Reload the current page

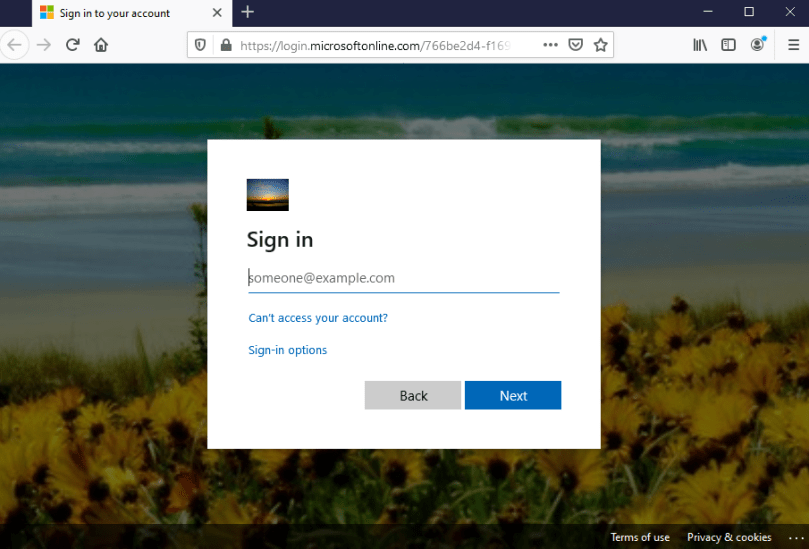(72, 45)
